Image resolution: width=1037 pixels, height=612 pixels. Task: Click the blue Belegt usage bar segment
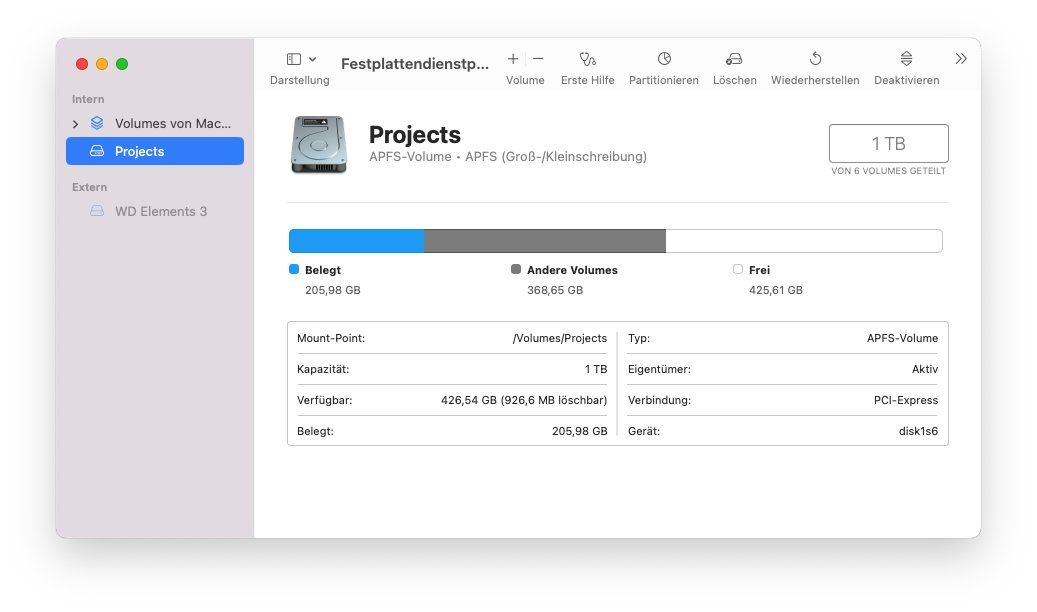point(356,241)
